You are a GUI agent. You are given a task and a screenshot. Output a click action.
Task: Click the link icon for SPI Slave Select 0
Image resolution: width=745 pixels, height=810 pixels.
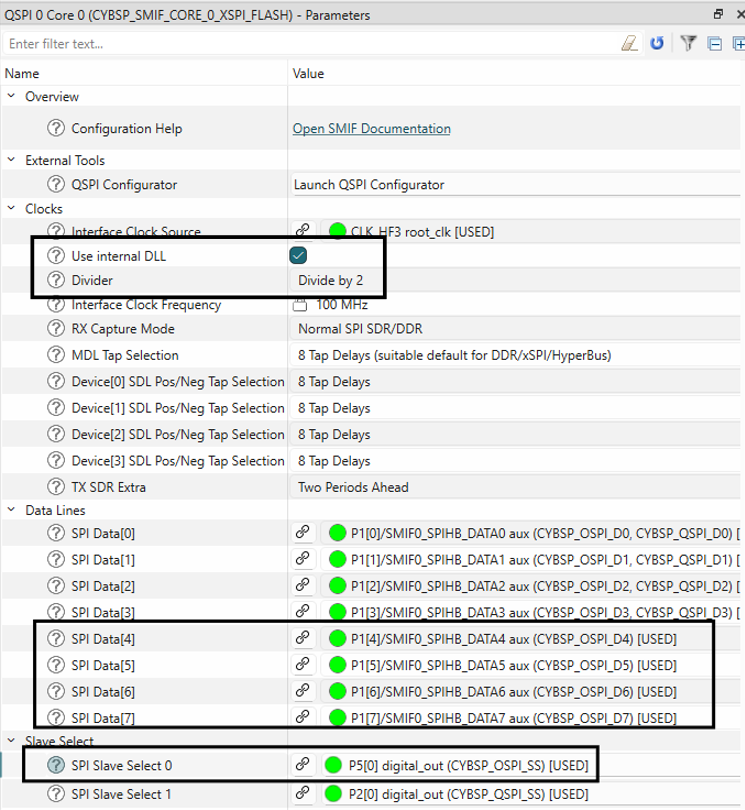click(301, 766)
